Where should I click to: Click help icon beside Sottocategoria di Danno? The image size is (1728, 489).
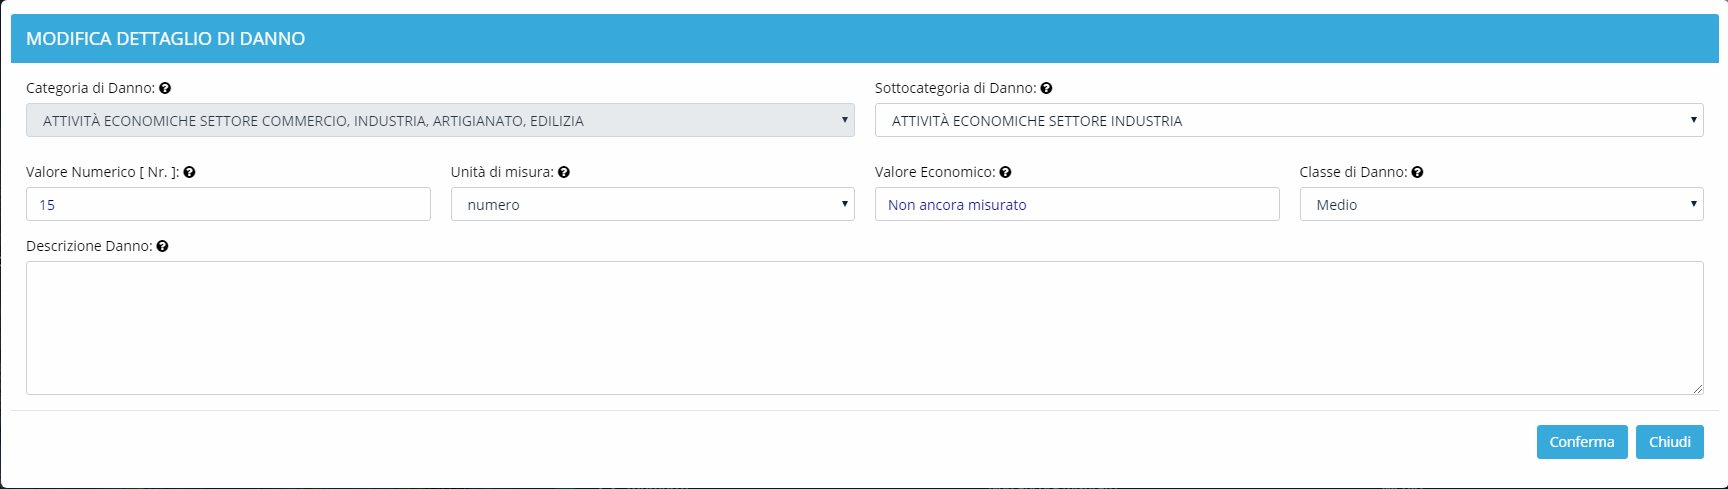click(1046, 88)
